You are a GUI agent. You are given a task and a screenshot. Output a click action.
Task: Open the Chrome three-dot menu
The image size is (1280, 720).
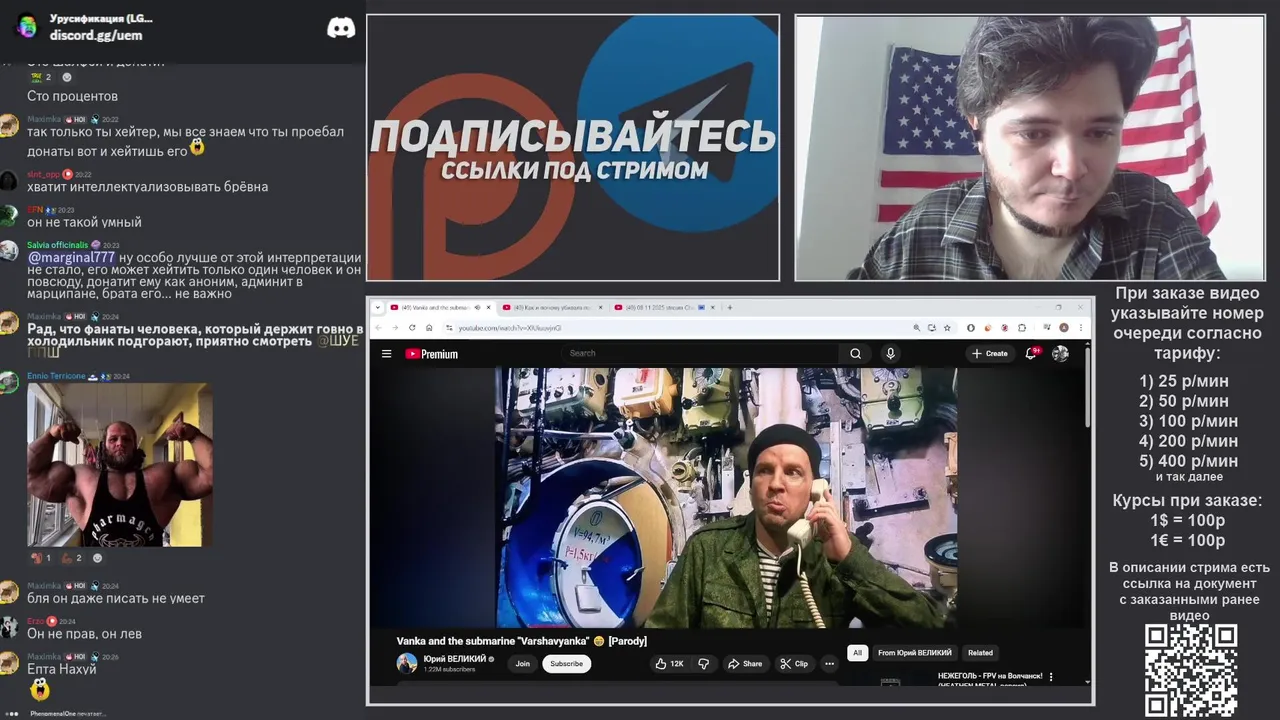1081,327
